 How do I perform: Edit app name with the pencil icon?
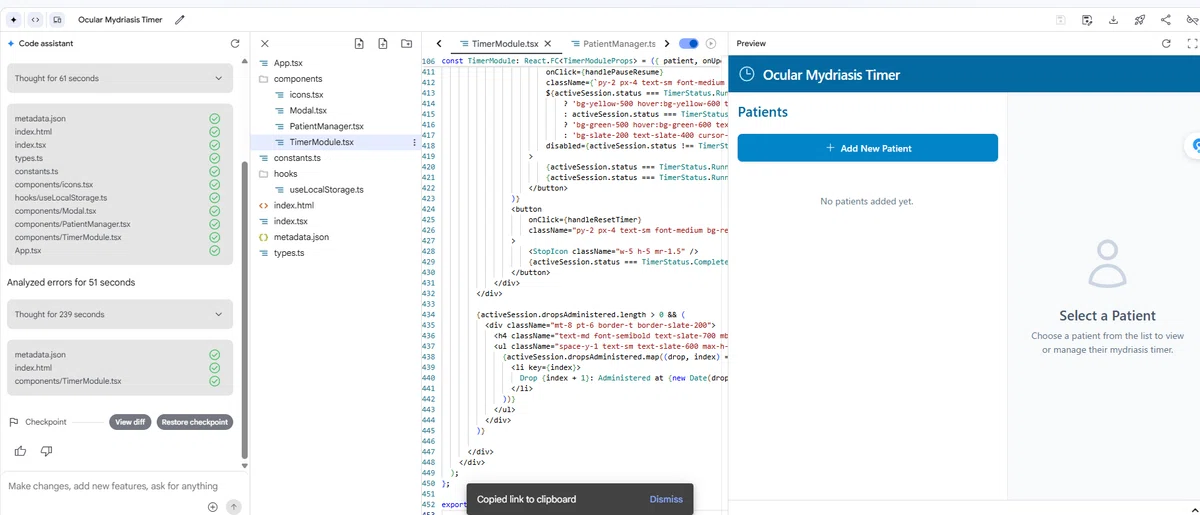click(x=179, y=19)
